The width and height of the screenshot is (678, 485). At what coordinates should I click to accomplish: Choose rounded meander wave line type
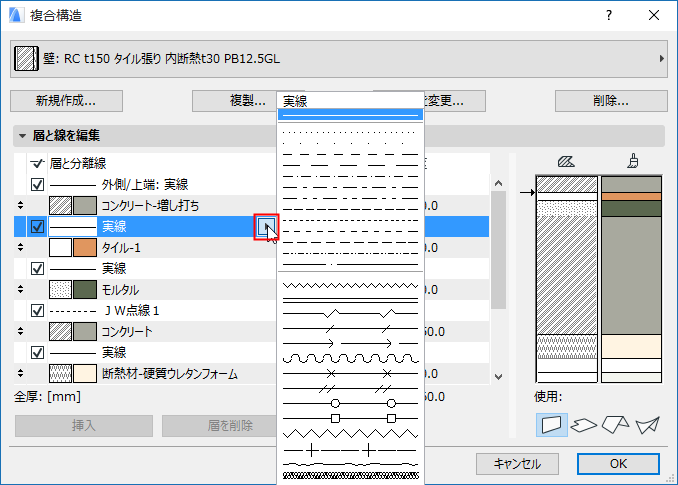pyautogui.click(x=350, y=358)
